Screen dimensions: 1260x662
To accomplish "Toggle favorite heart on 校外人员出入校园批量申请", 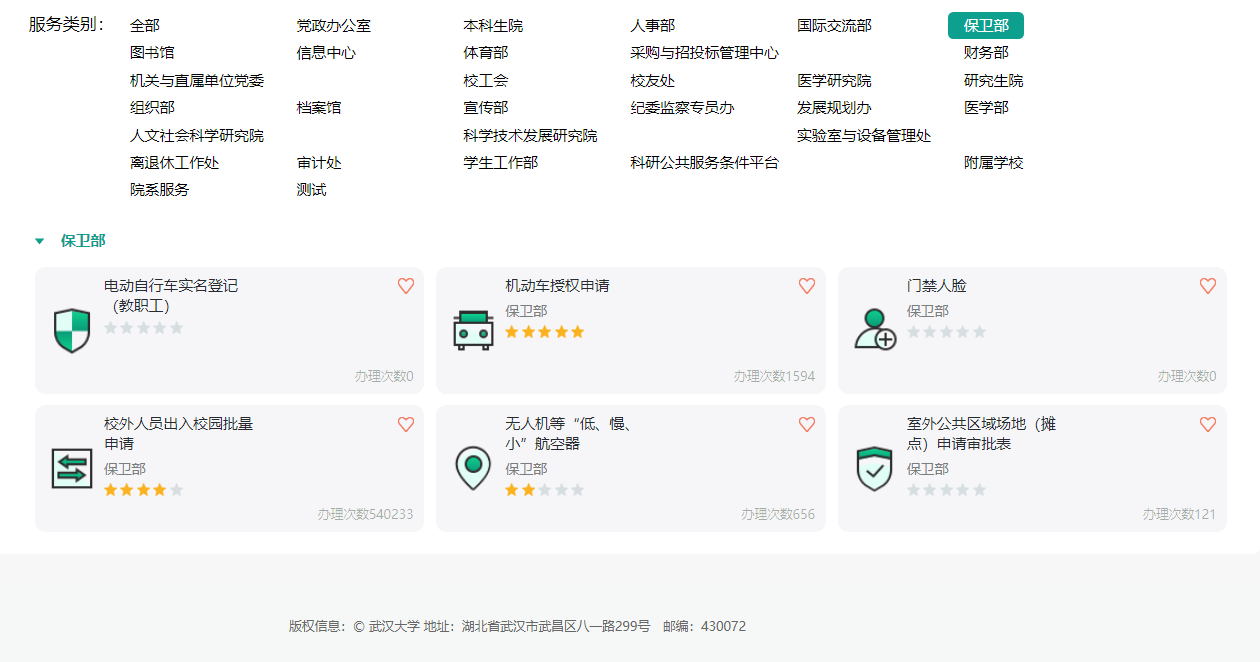I will pyautogui.click(x=406, y=424).
